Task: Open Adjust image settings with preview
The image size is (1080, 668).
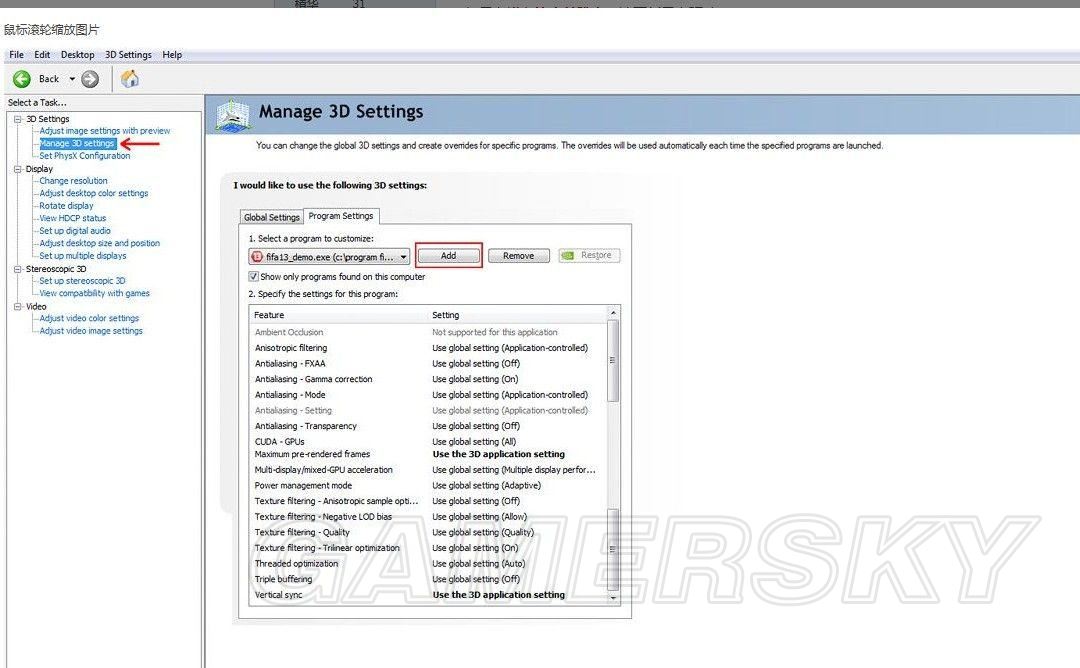Action: pos(105,131)
